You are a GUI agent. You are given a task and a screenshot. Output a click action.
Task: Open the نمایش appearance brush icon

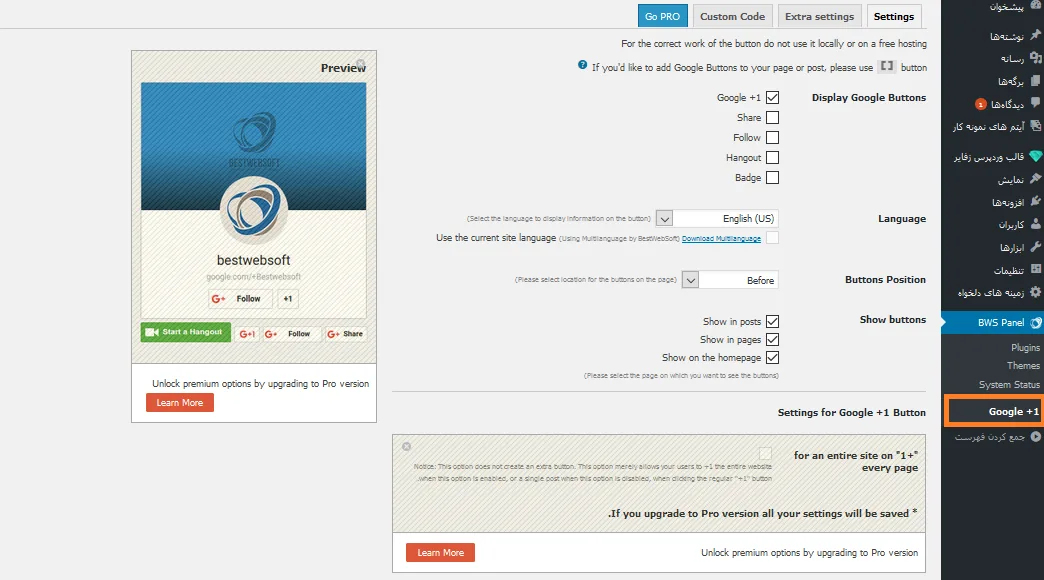(x=1036, y=179)
